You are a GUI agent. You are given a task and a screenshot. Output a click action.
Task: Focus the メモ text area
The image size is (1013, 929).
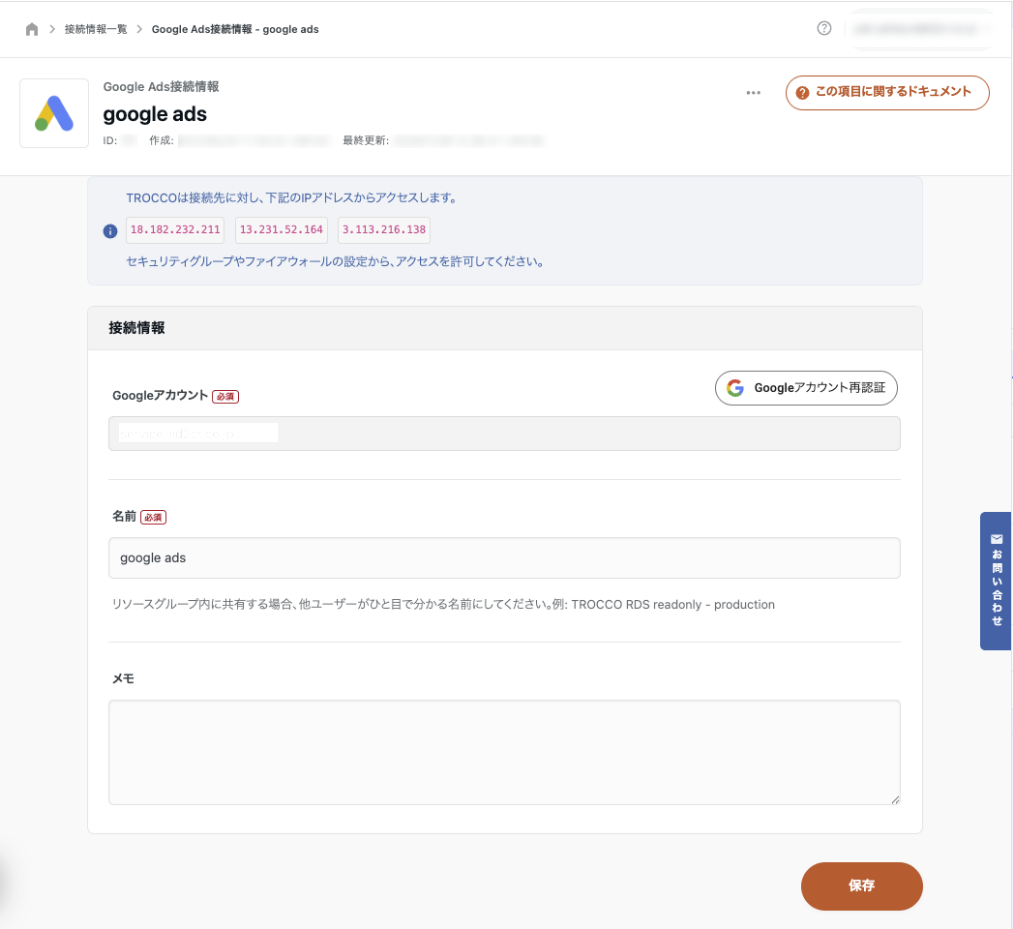point(504,752)
